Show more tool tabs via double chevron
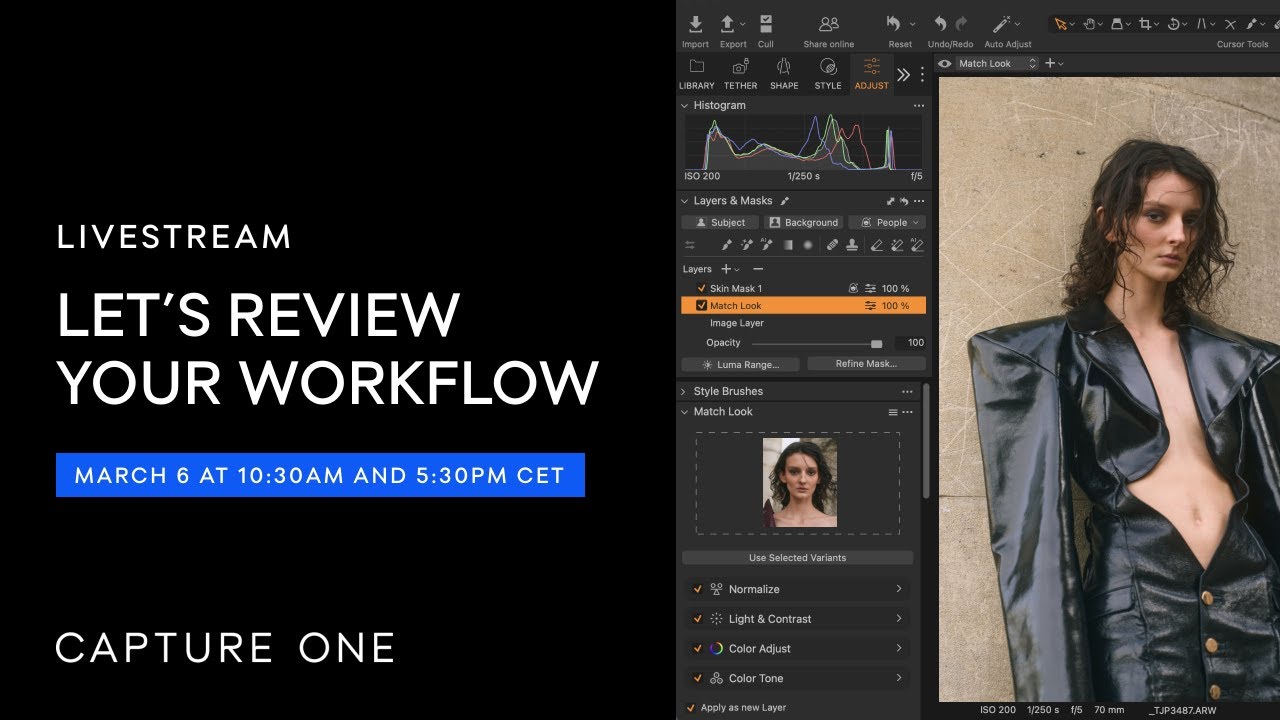 pyautogui.click(x=903, y=74)
